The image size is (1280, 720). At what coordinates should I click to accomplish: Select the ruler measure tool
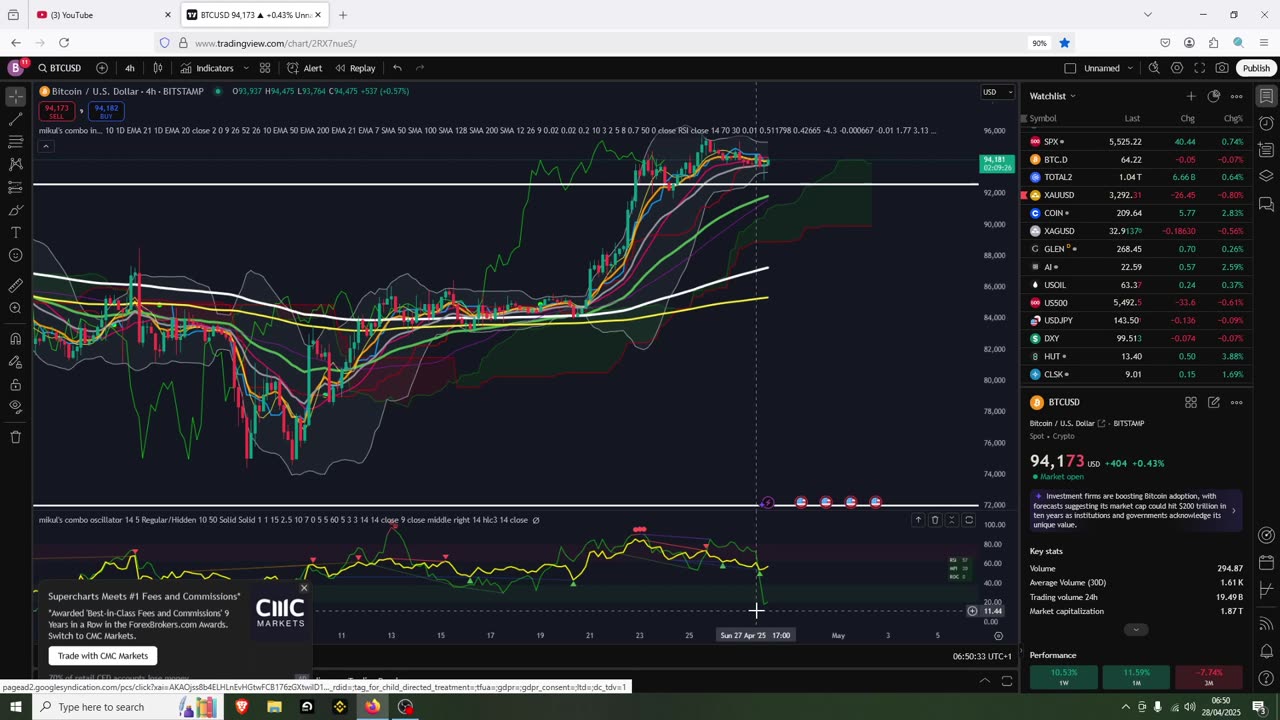[x=15, y=285]
